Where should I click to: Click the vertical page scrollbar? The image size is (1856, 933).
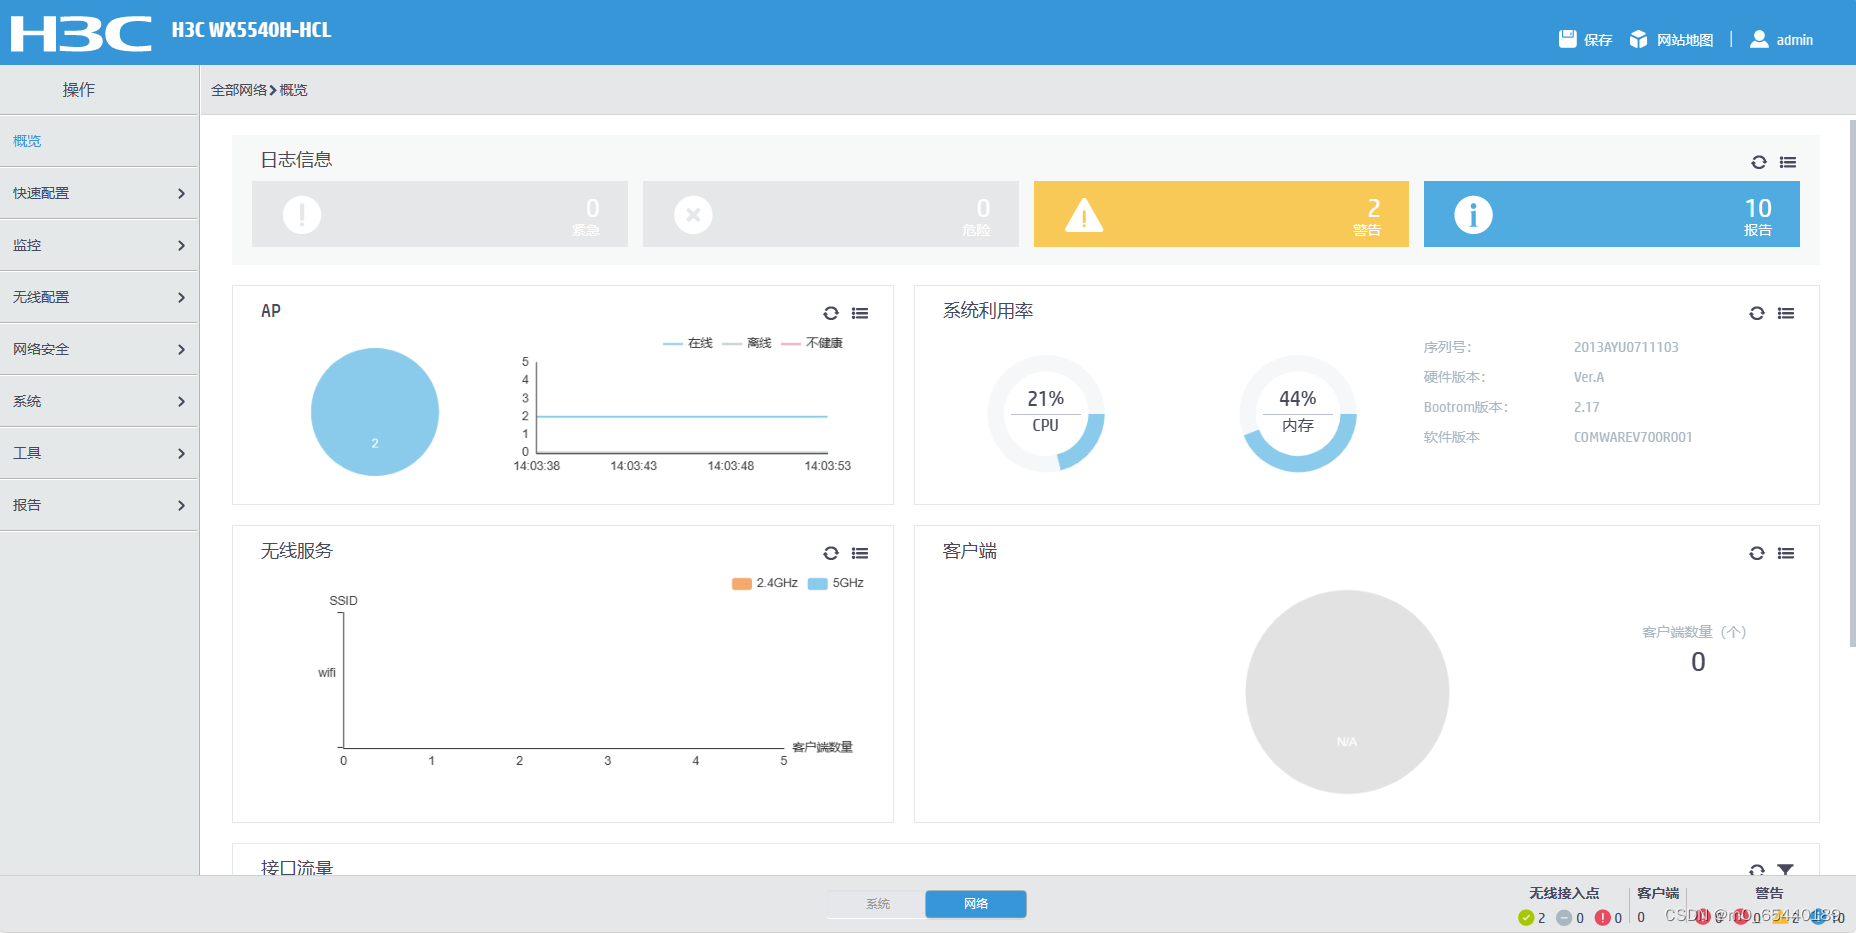(x=1852, y=384)
